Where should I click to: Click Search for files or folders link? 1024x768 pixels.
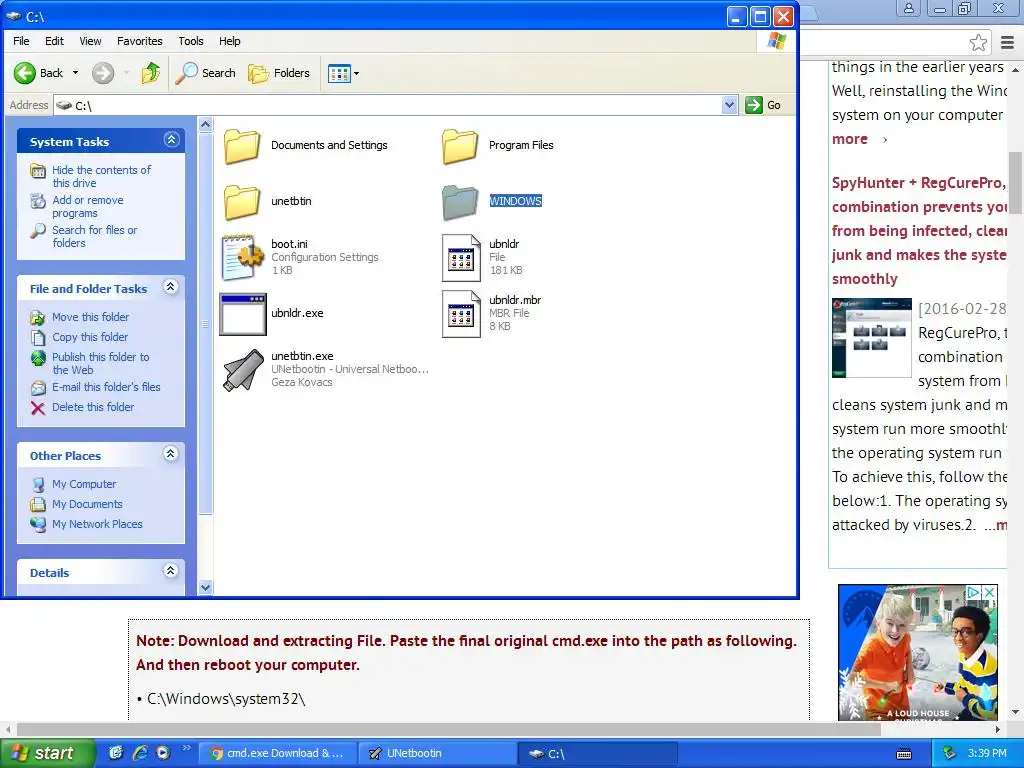point(95,236)
